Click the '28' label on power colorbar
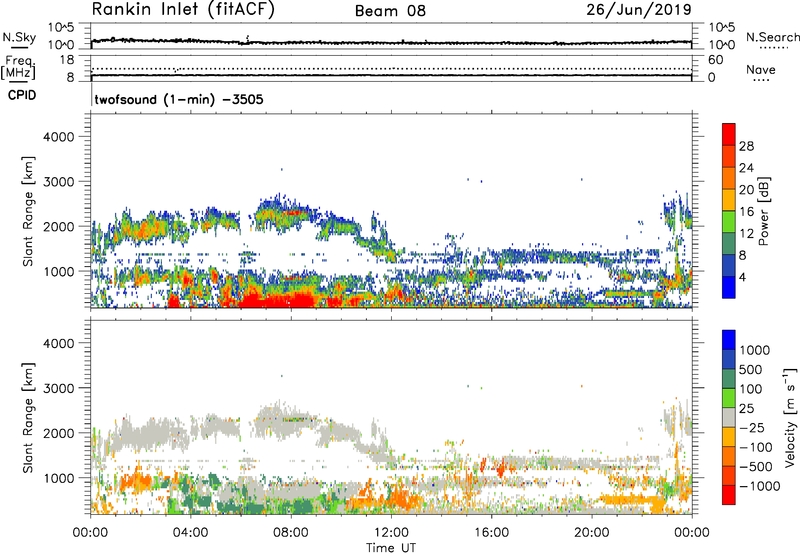The width and height of the screenshot is (800, 554). (746, 146)
